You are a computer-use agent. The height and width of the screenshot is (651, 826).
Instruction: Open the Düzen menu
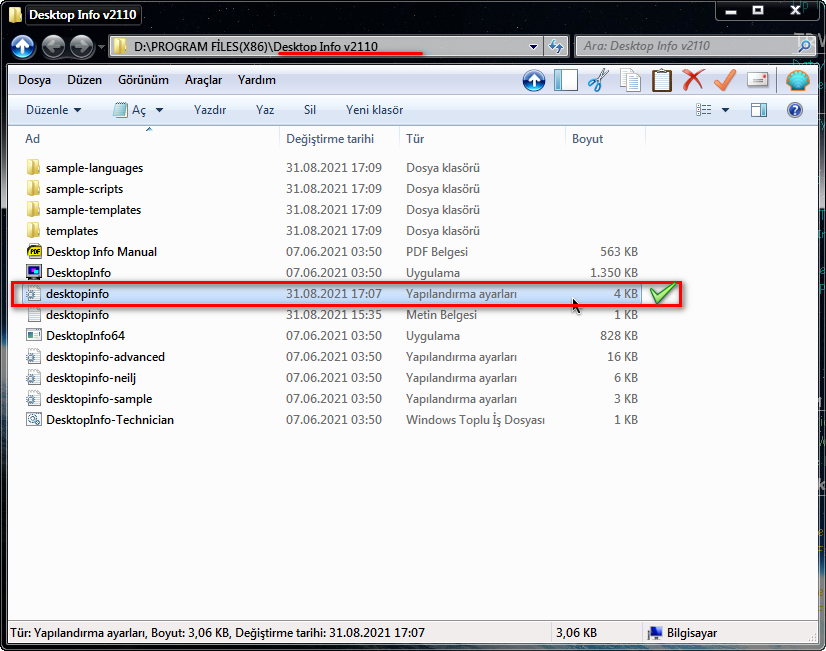click(x=84, y=80)
